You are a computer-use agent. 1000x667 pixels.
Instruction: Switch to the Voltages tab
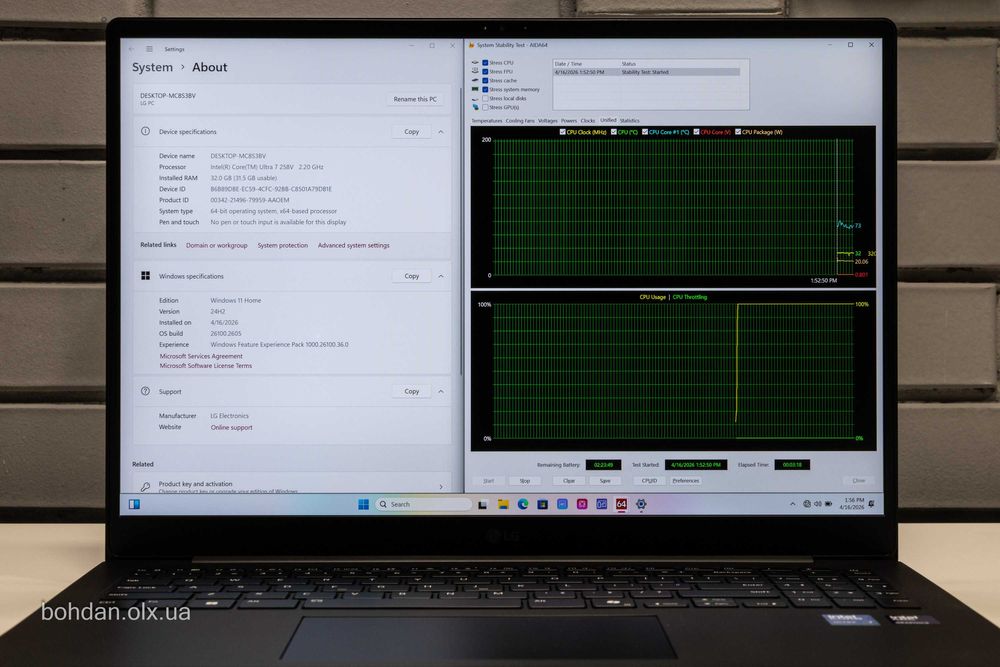(x=547, y=121)
